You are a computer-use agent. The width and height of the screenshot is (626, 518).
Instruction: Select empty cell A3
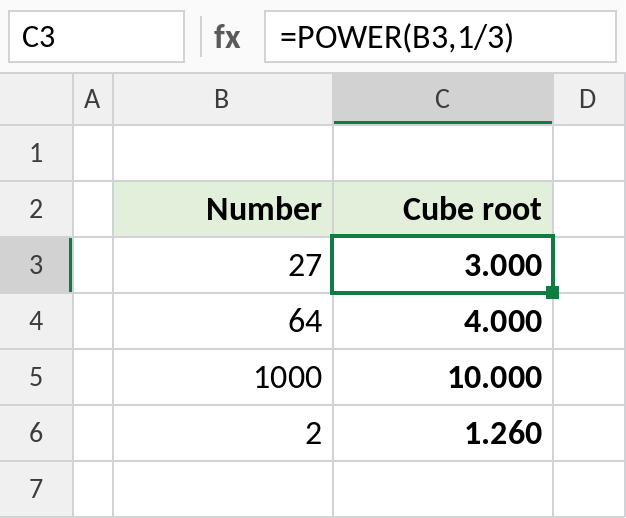[93, 265]
